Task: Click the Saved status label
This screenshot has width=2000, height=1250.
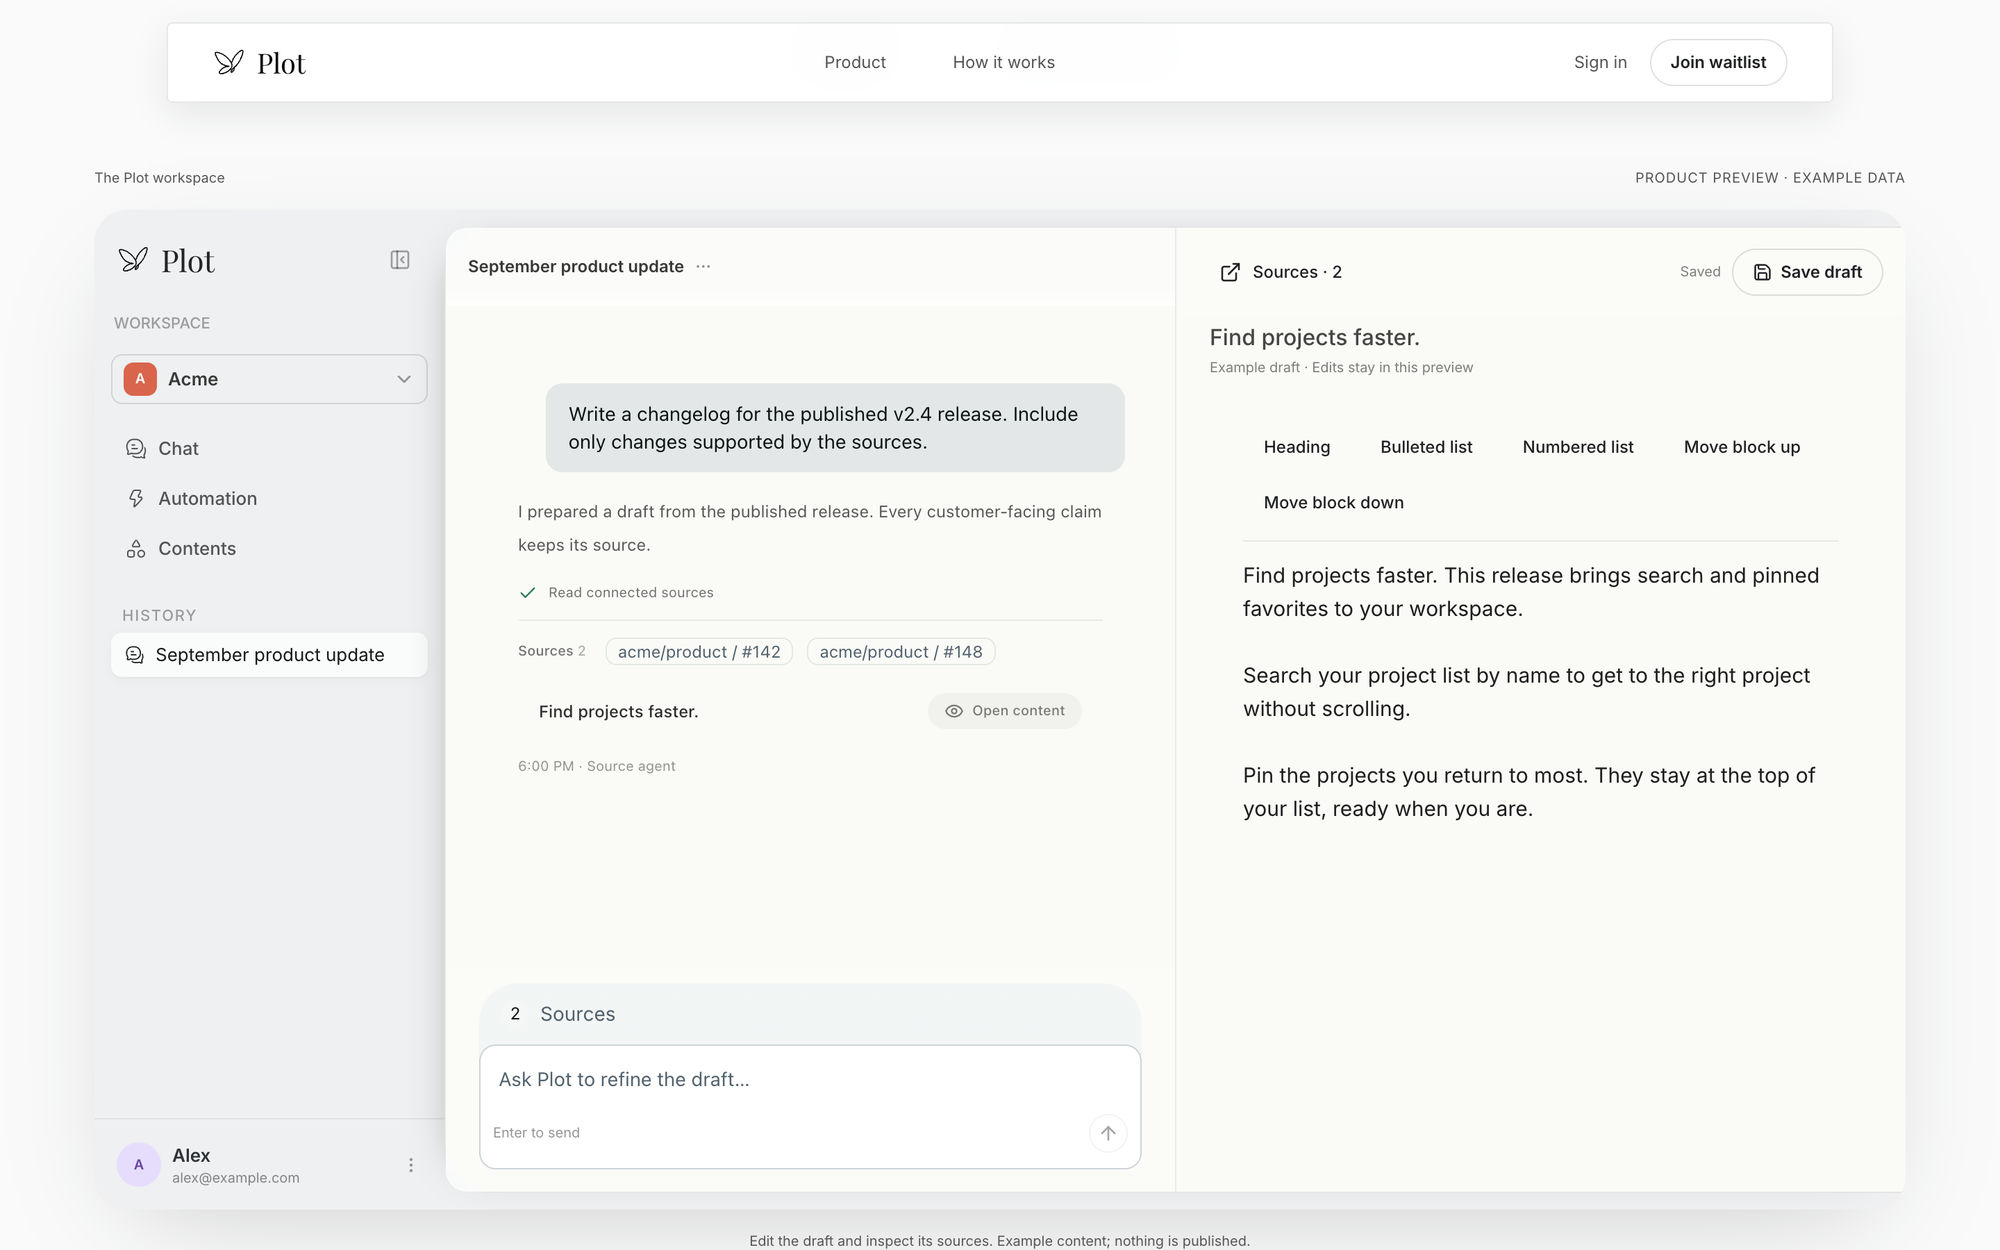Action: (x=1700, y=272)
